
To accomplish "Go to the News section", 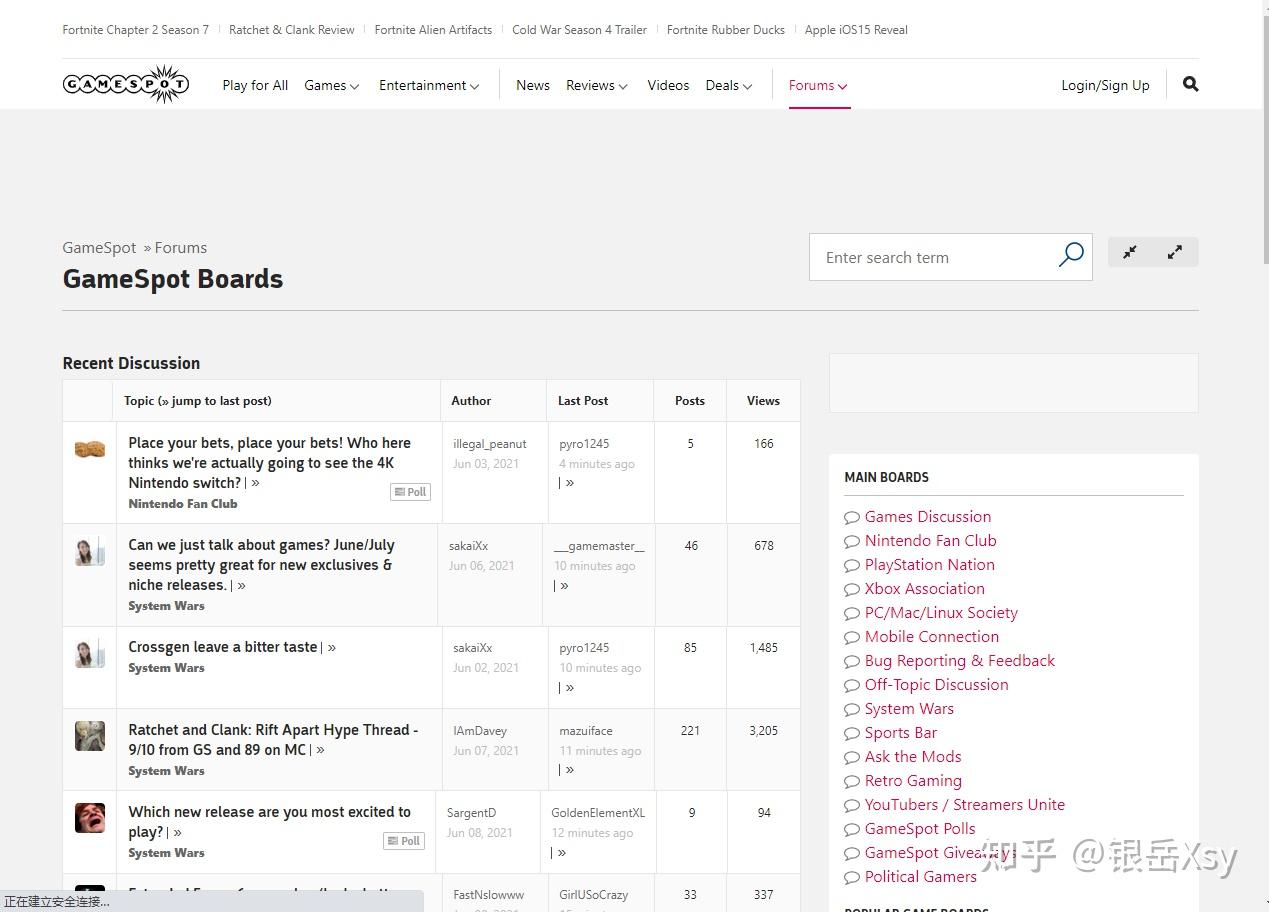I will point(532,85).
